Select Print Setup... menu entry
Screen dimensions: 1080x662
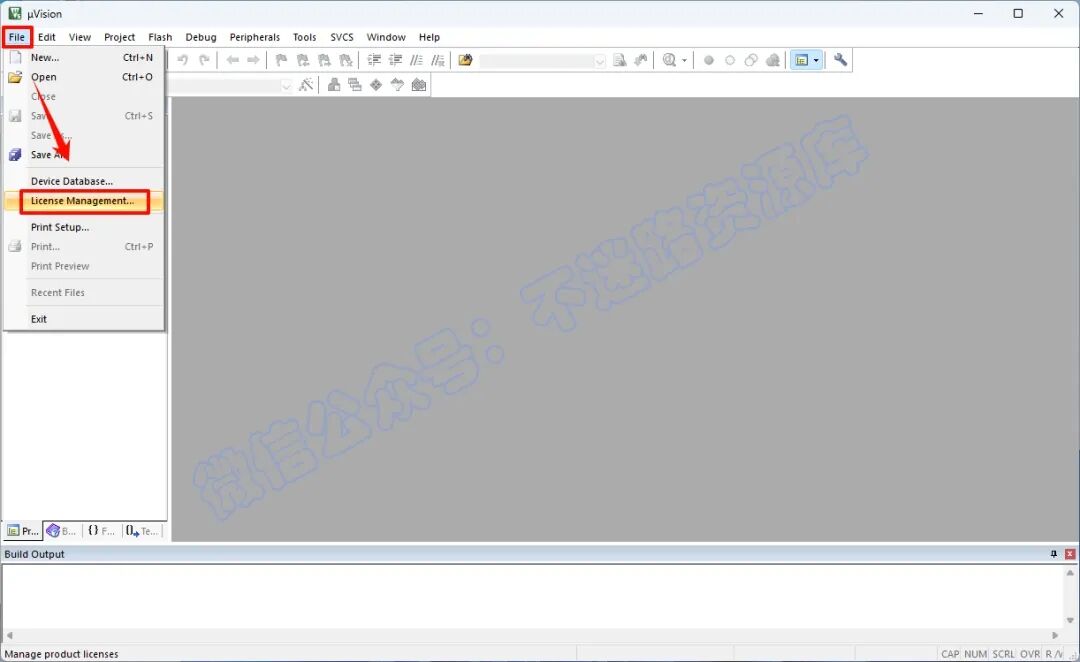coord(83,227)
